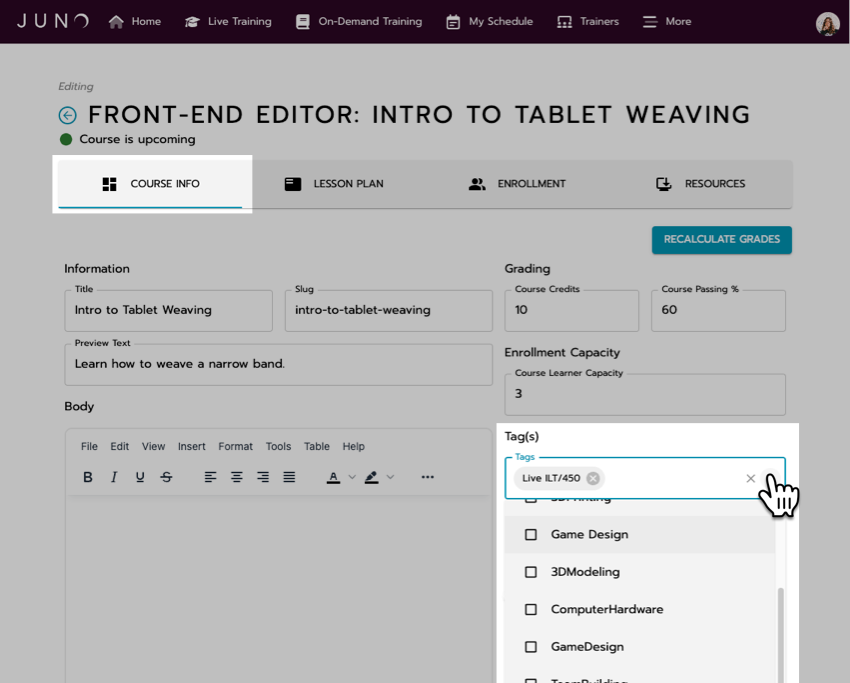Open the more options ellipsis in editor toolbar
The width and height of the screenshot is (850, 683).
(x=427, y=477)
